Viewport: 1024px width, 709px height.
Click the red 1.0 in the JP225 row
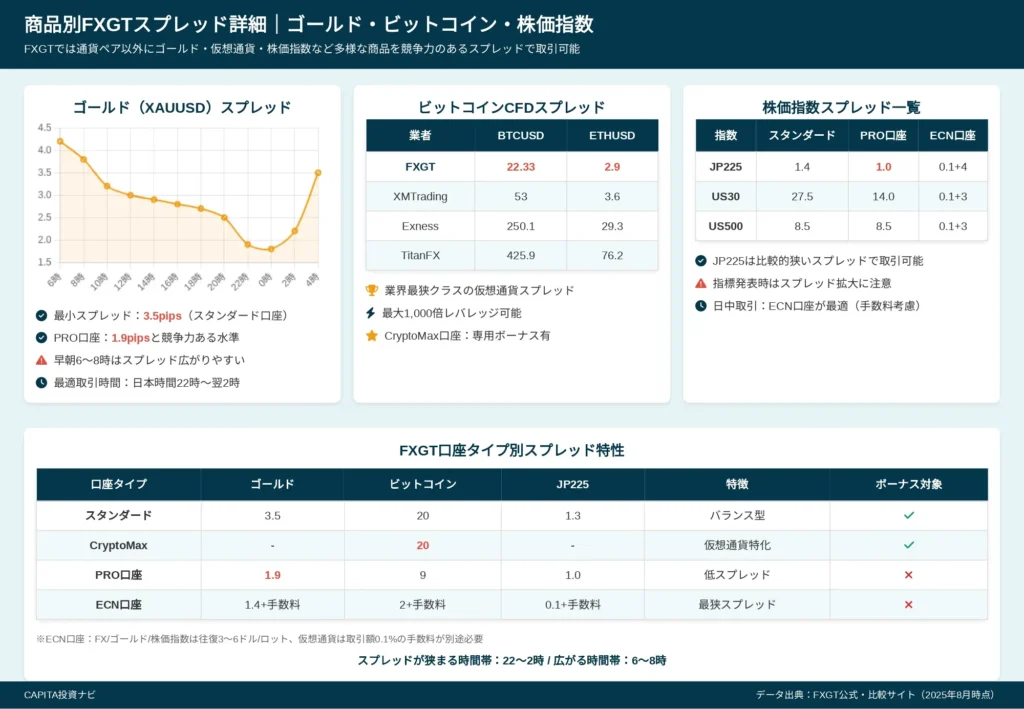[x=883, y=167]
